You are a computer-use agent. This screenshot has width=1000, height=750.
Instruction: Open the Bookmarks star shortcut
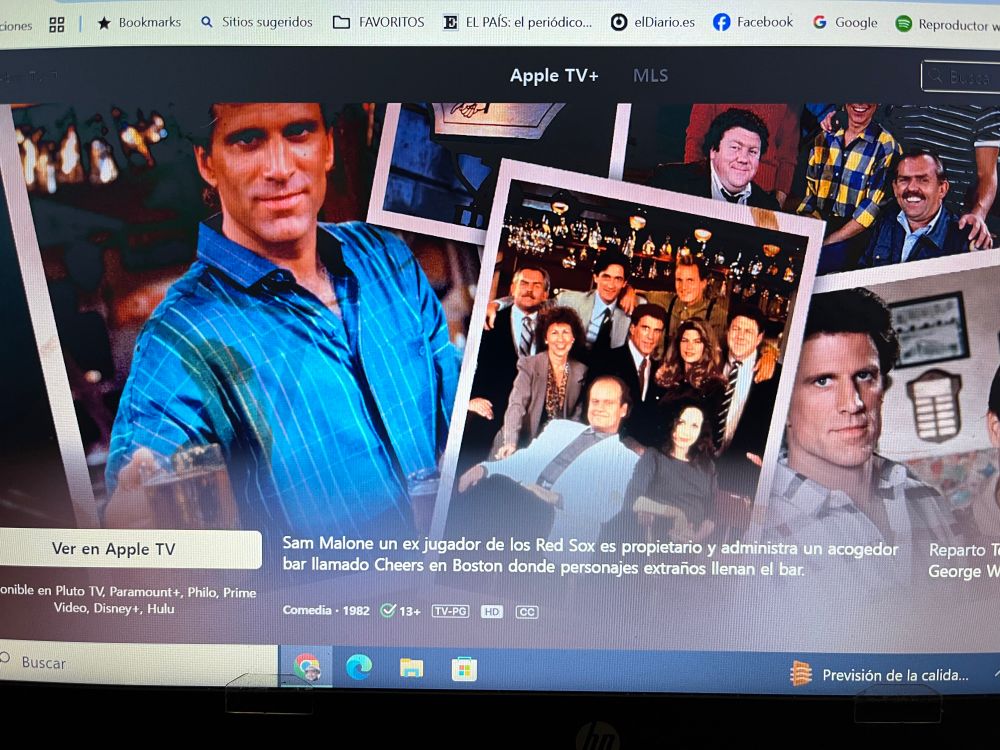pos(139,23)
